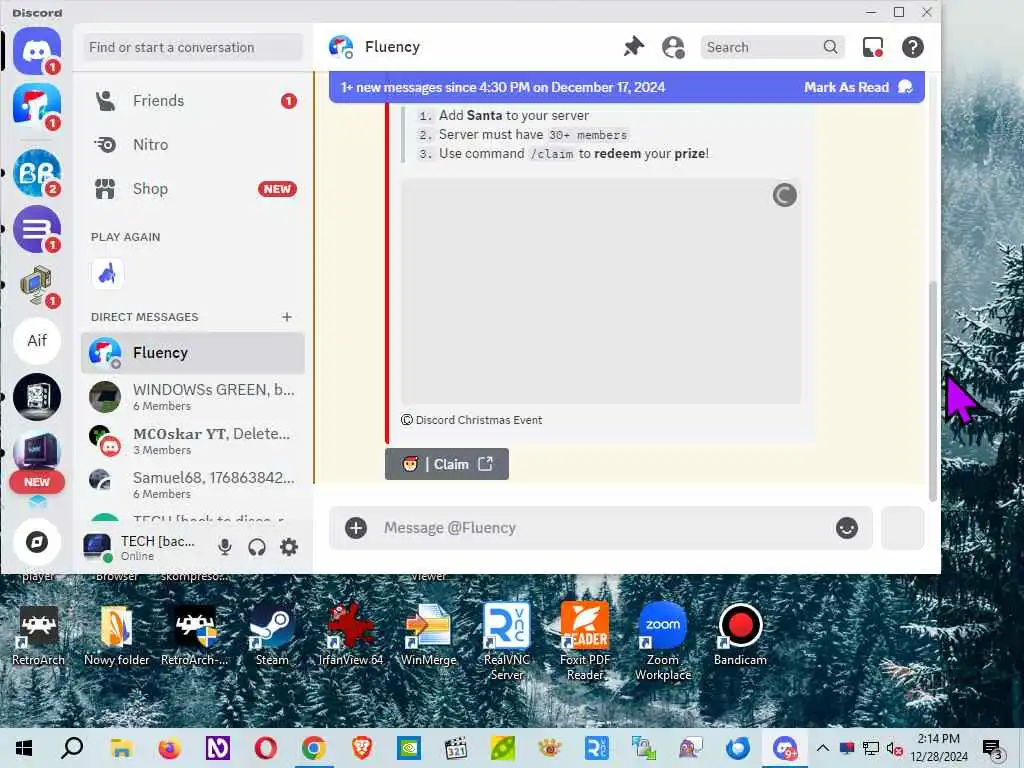Select the Zoom Workplace desktop shortcut
This screenshot has height=768, width=1024.
tap(663, 641)
